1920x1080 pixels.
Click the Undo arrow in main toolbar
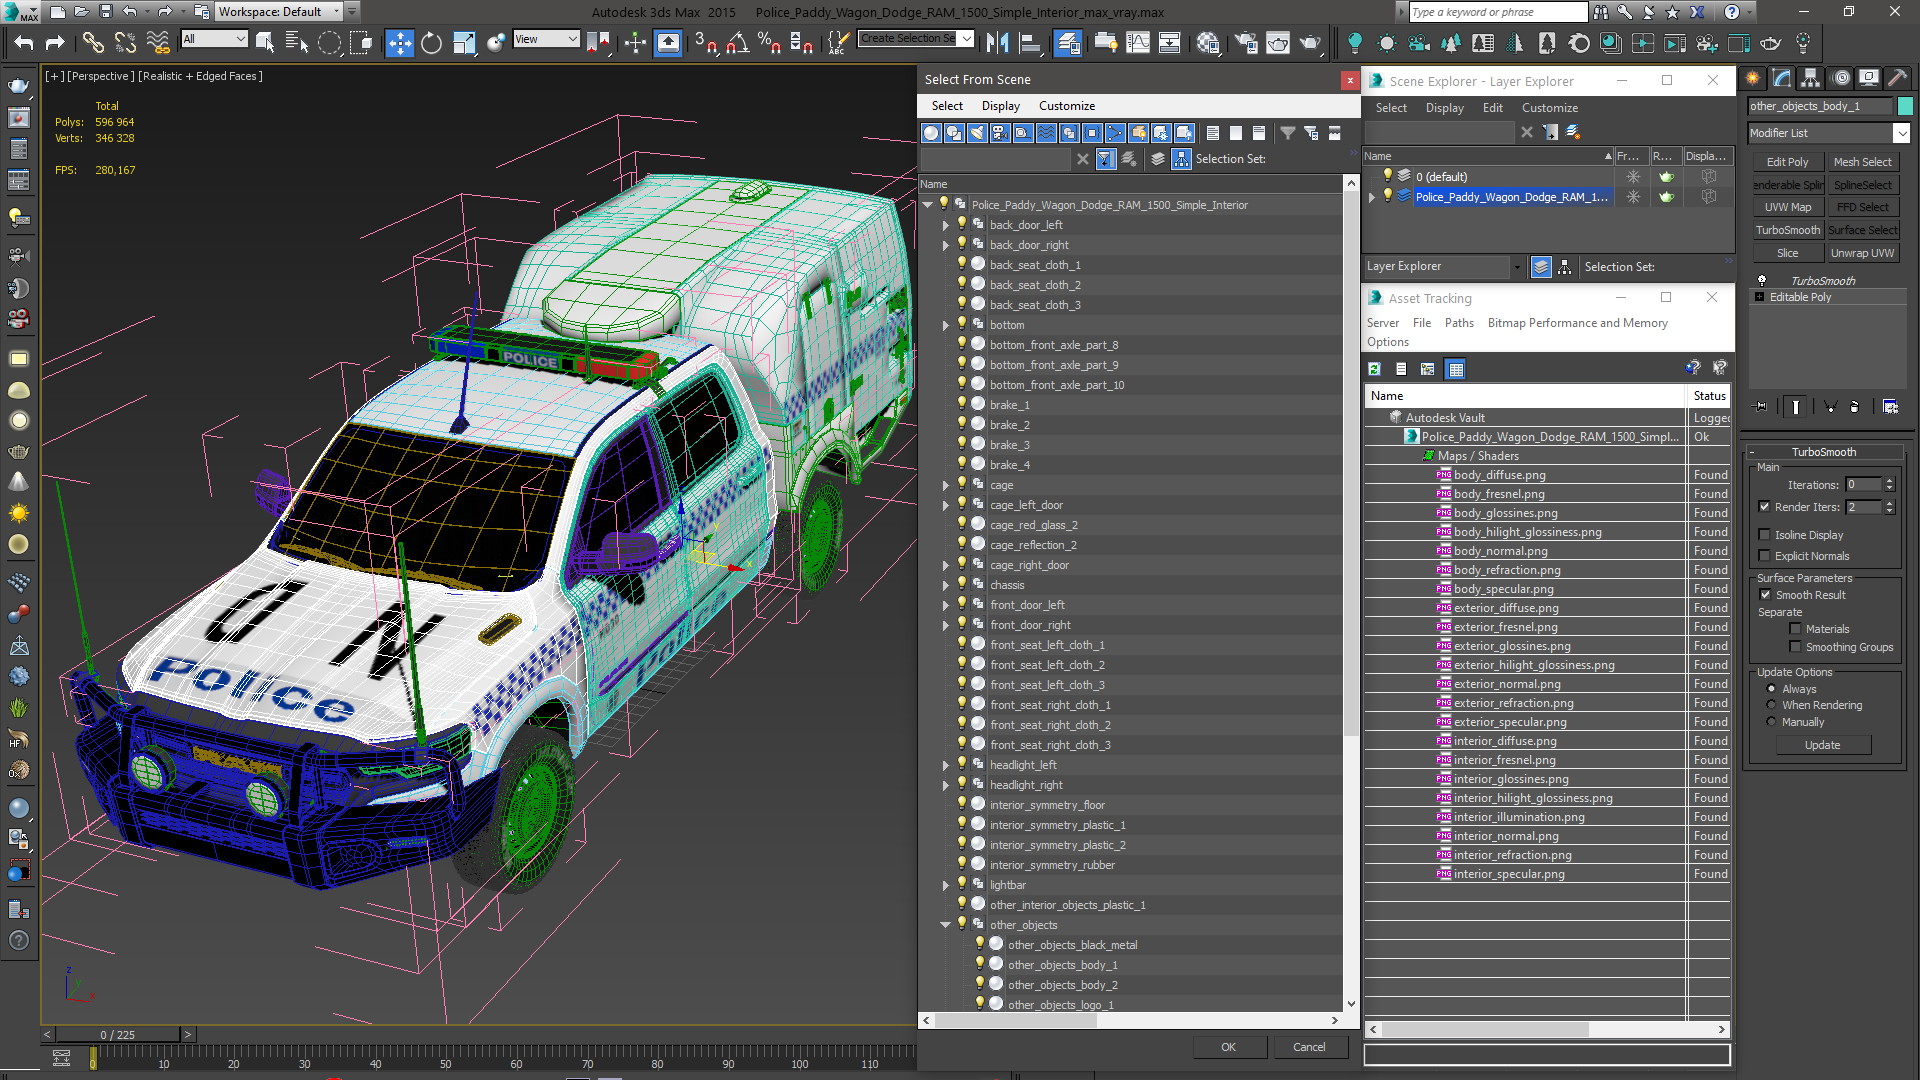point(24,42)
